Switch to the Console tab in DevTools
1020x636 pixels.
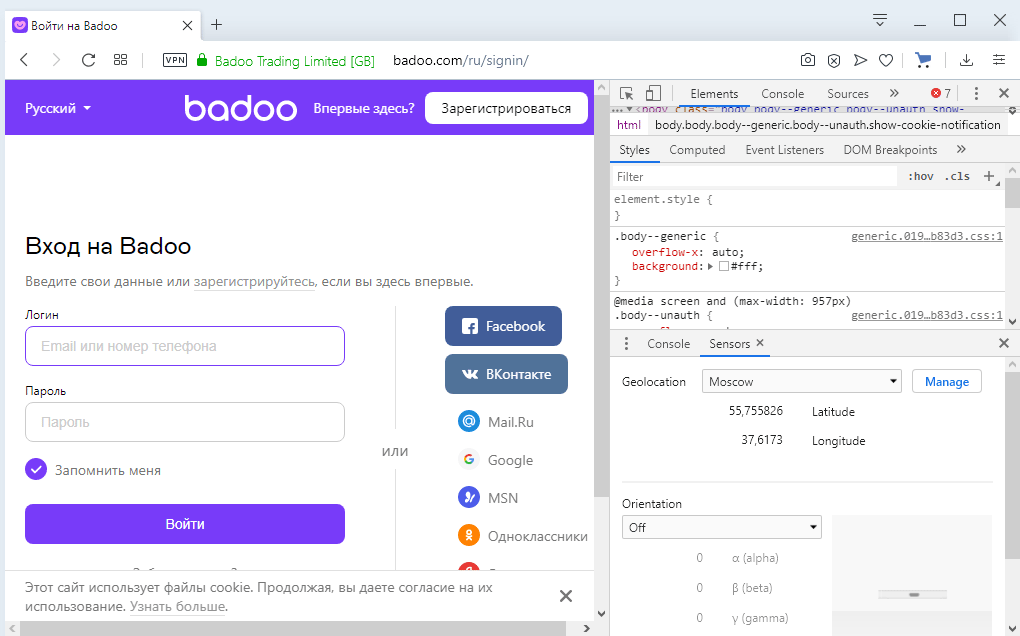782,93
